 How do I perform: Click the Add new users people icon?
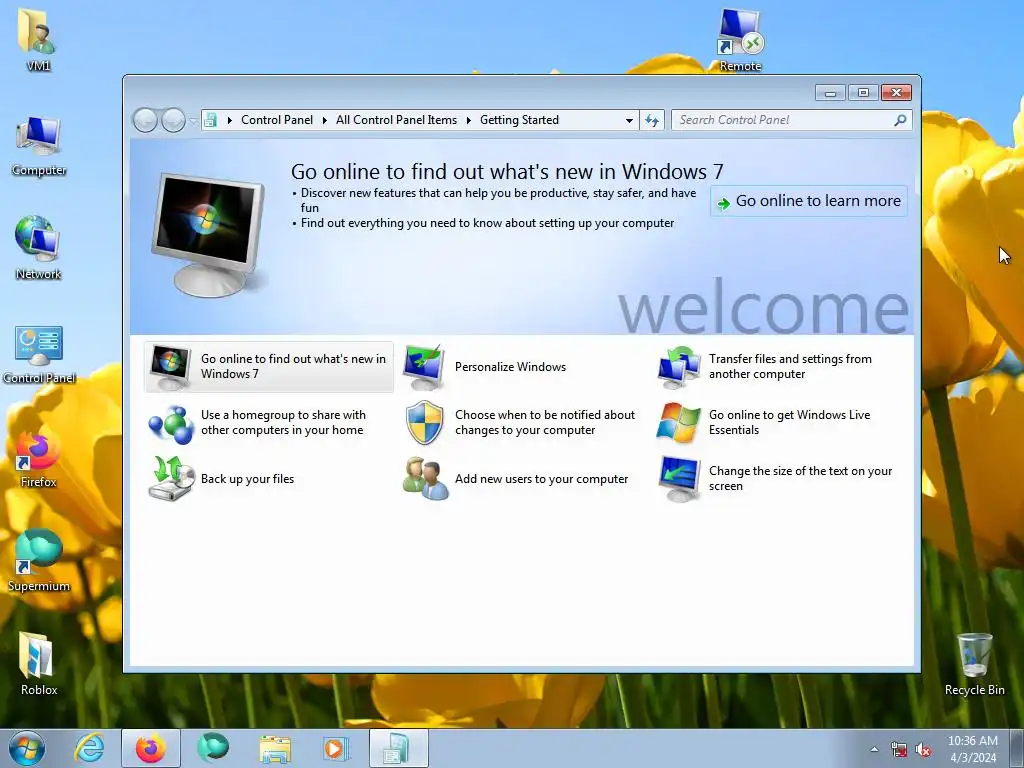pyautogui.click(x=425, y=479)
